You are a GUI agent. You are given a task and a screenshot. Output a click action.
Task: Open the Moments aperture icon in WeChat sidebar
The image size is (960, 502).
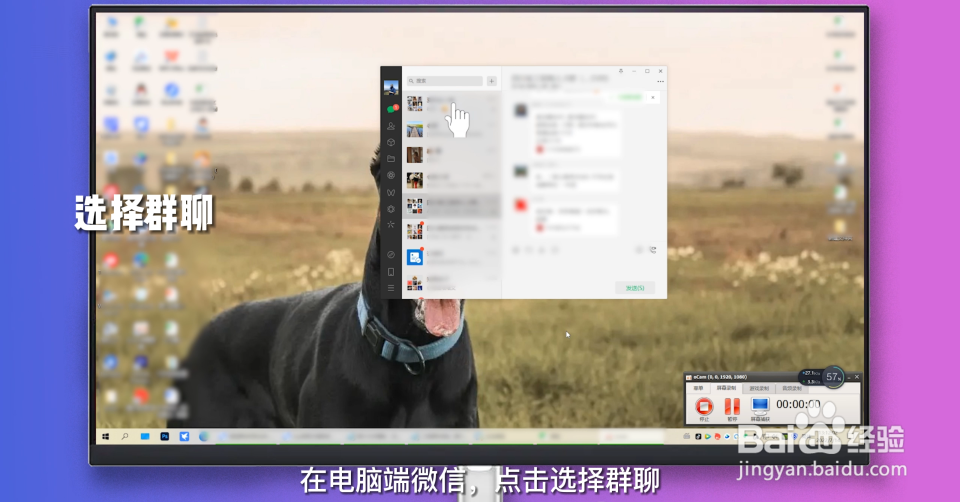pyautogui.click(x=391, y=176)
